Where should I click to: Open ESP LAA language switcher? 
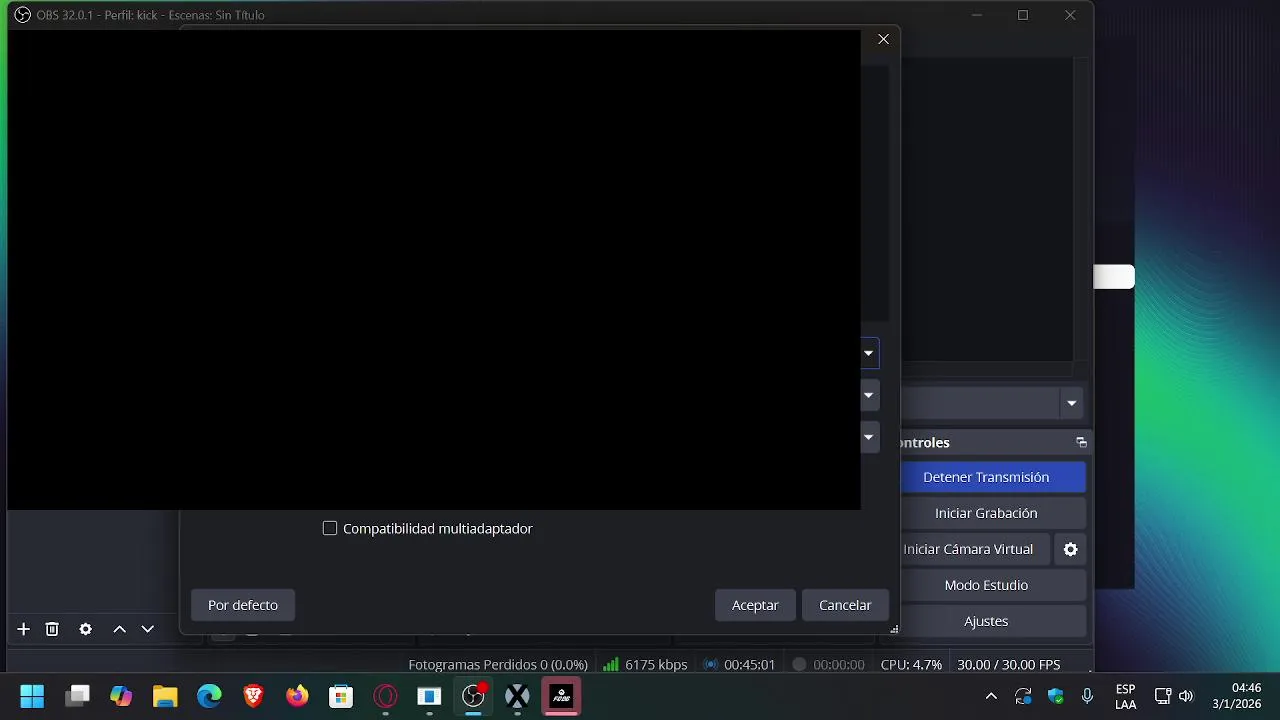click(x=1125, y=696)
